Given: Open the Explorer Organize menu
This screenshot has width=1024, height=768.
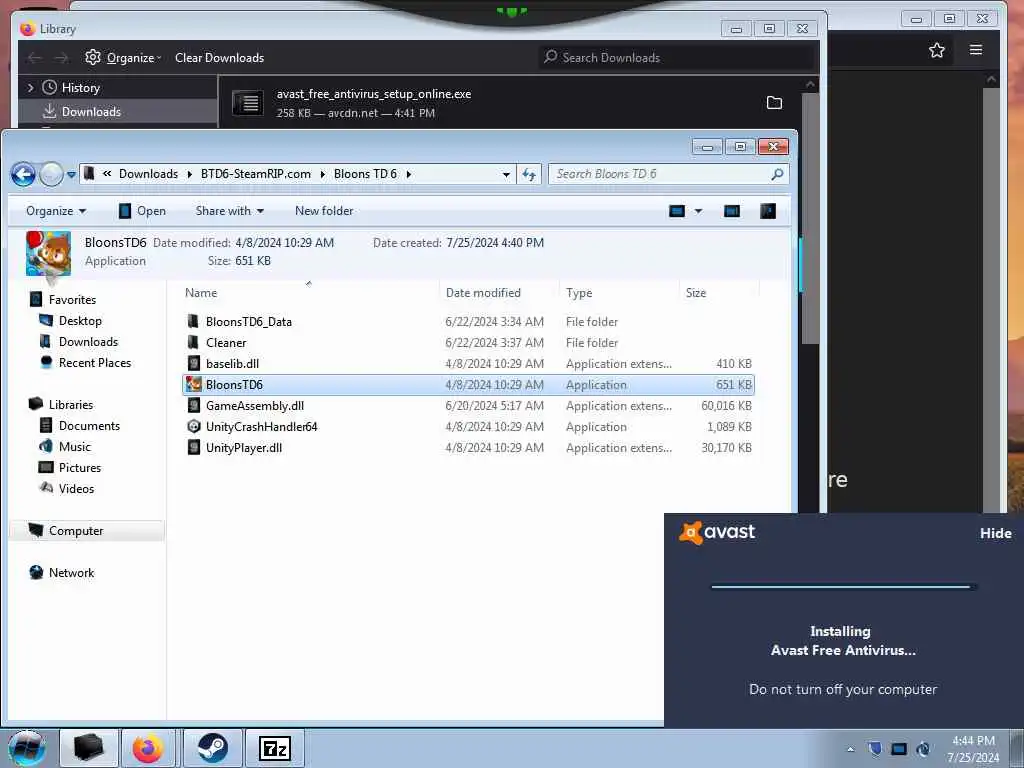Looking at the screenshot, I should [x=56, y=211].
